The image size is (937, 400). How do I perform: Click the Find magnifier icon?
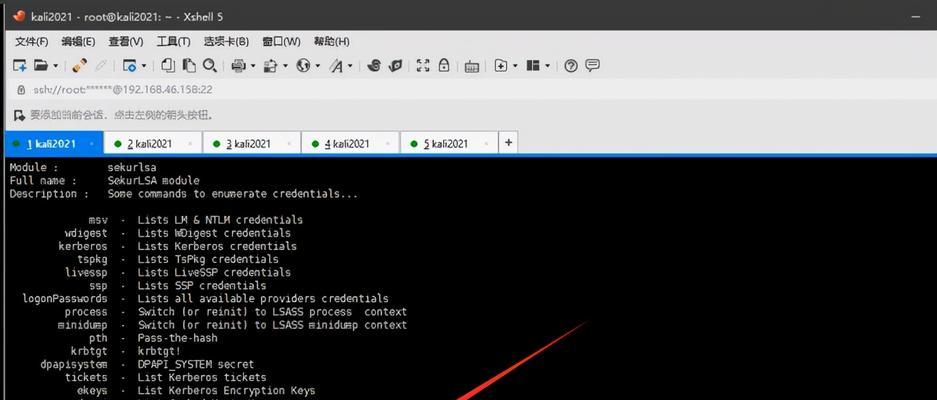(209, 65)
